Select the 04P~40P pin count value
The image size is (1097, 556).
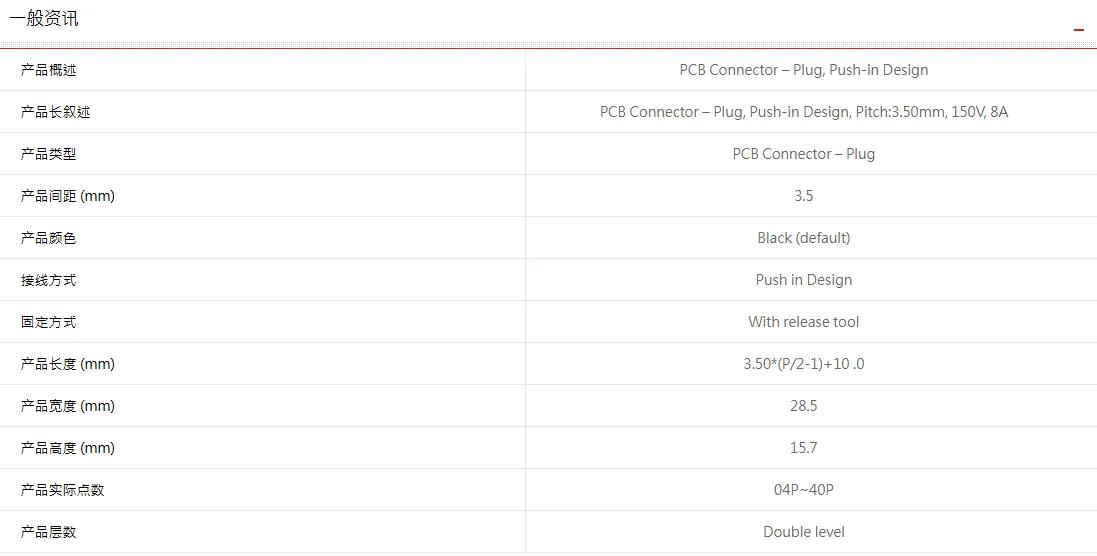point(804,490)
